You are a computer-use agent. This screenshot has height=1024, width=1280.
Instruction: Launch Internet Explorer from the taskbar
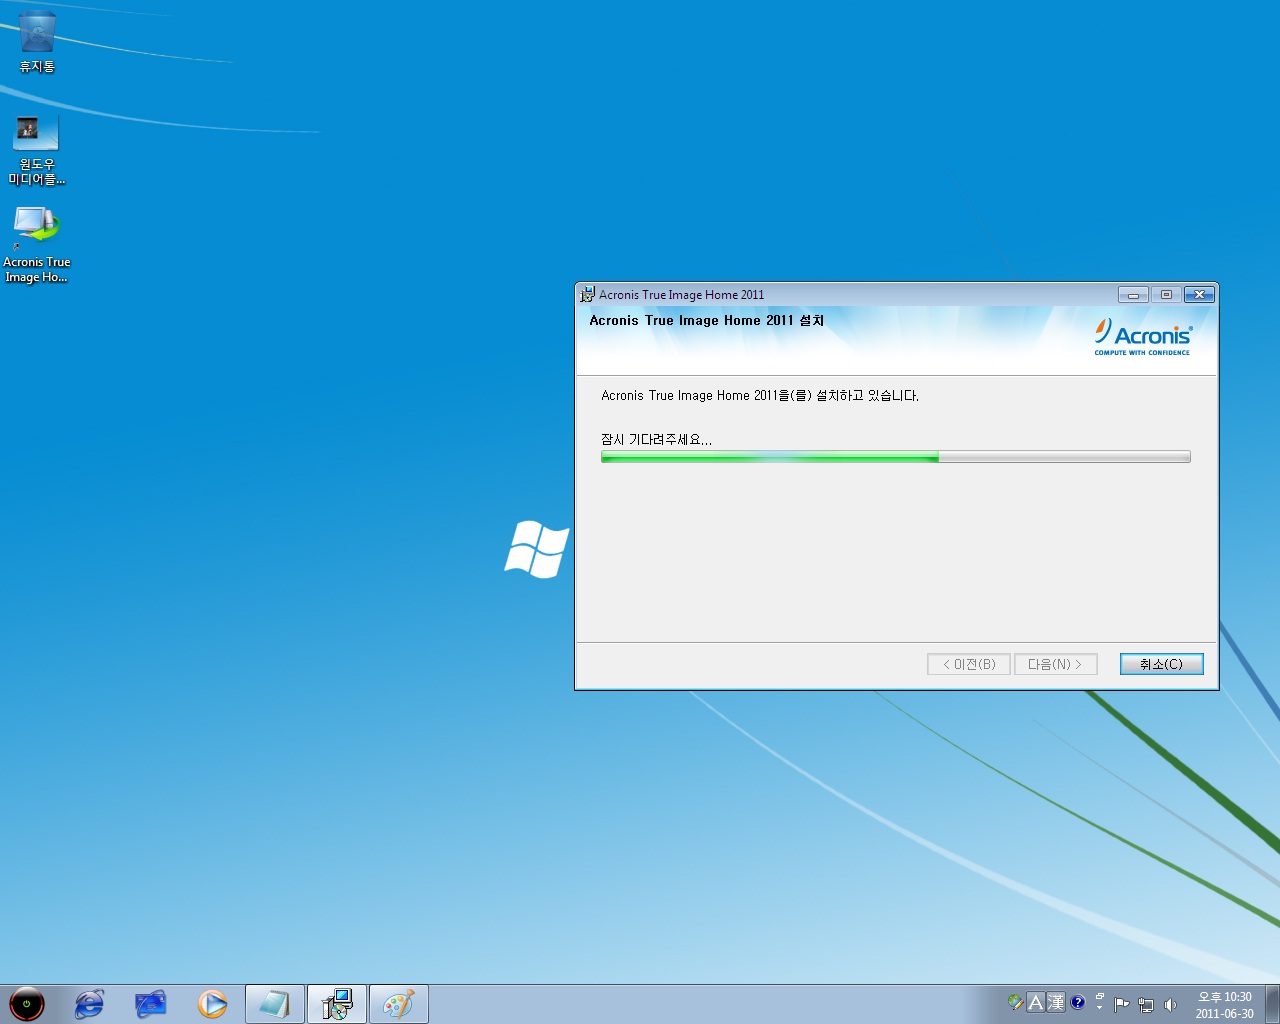tap(89, 1003)
